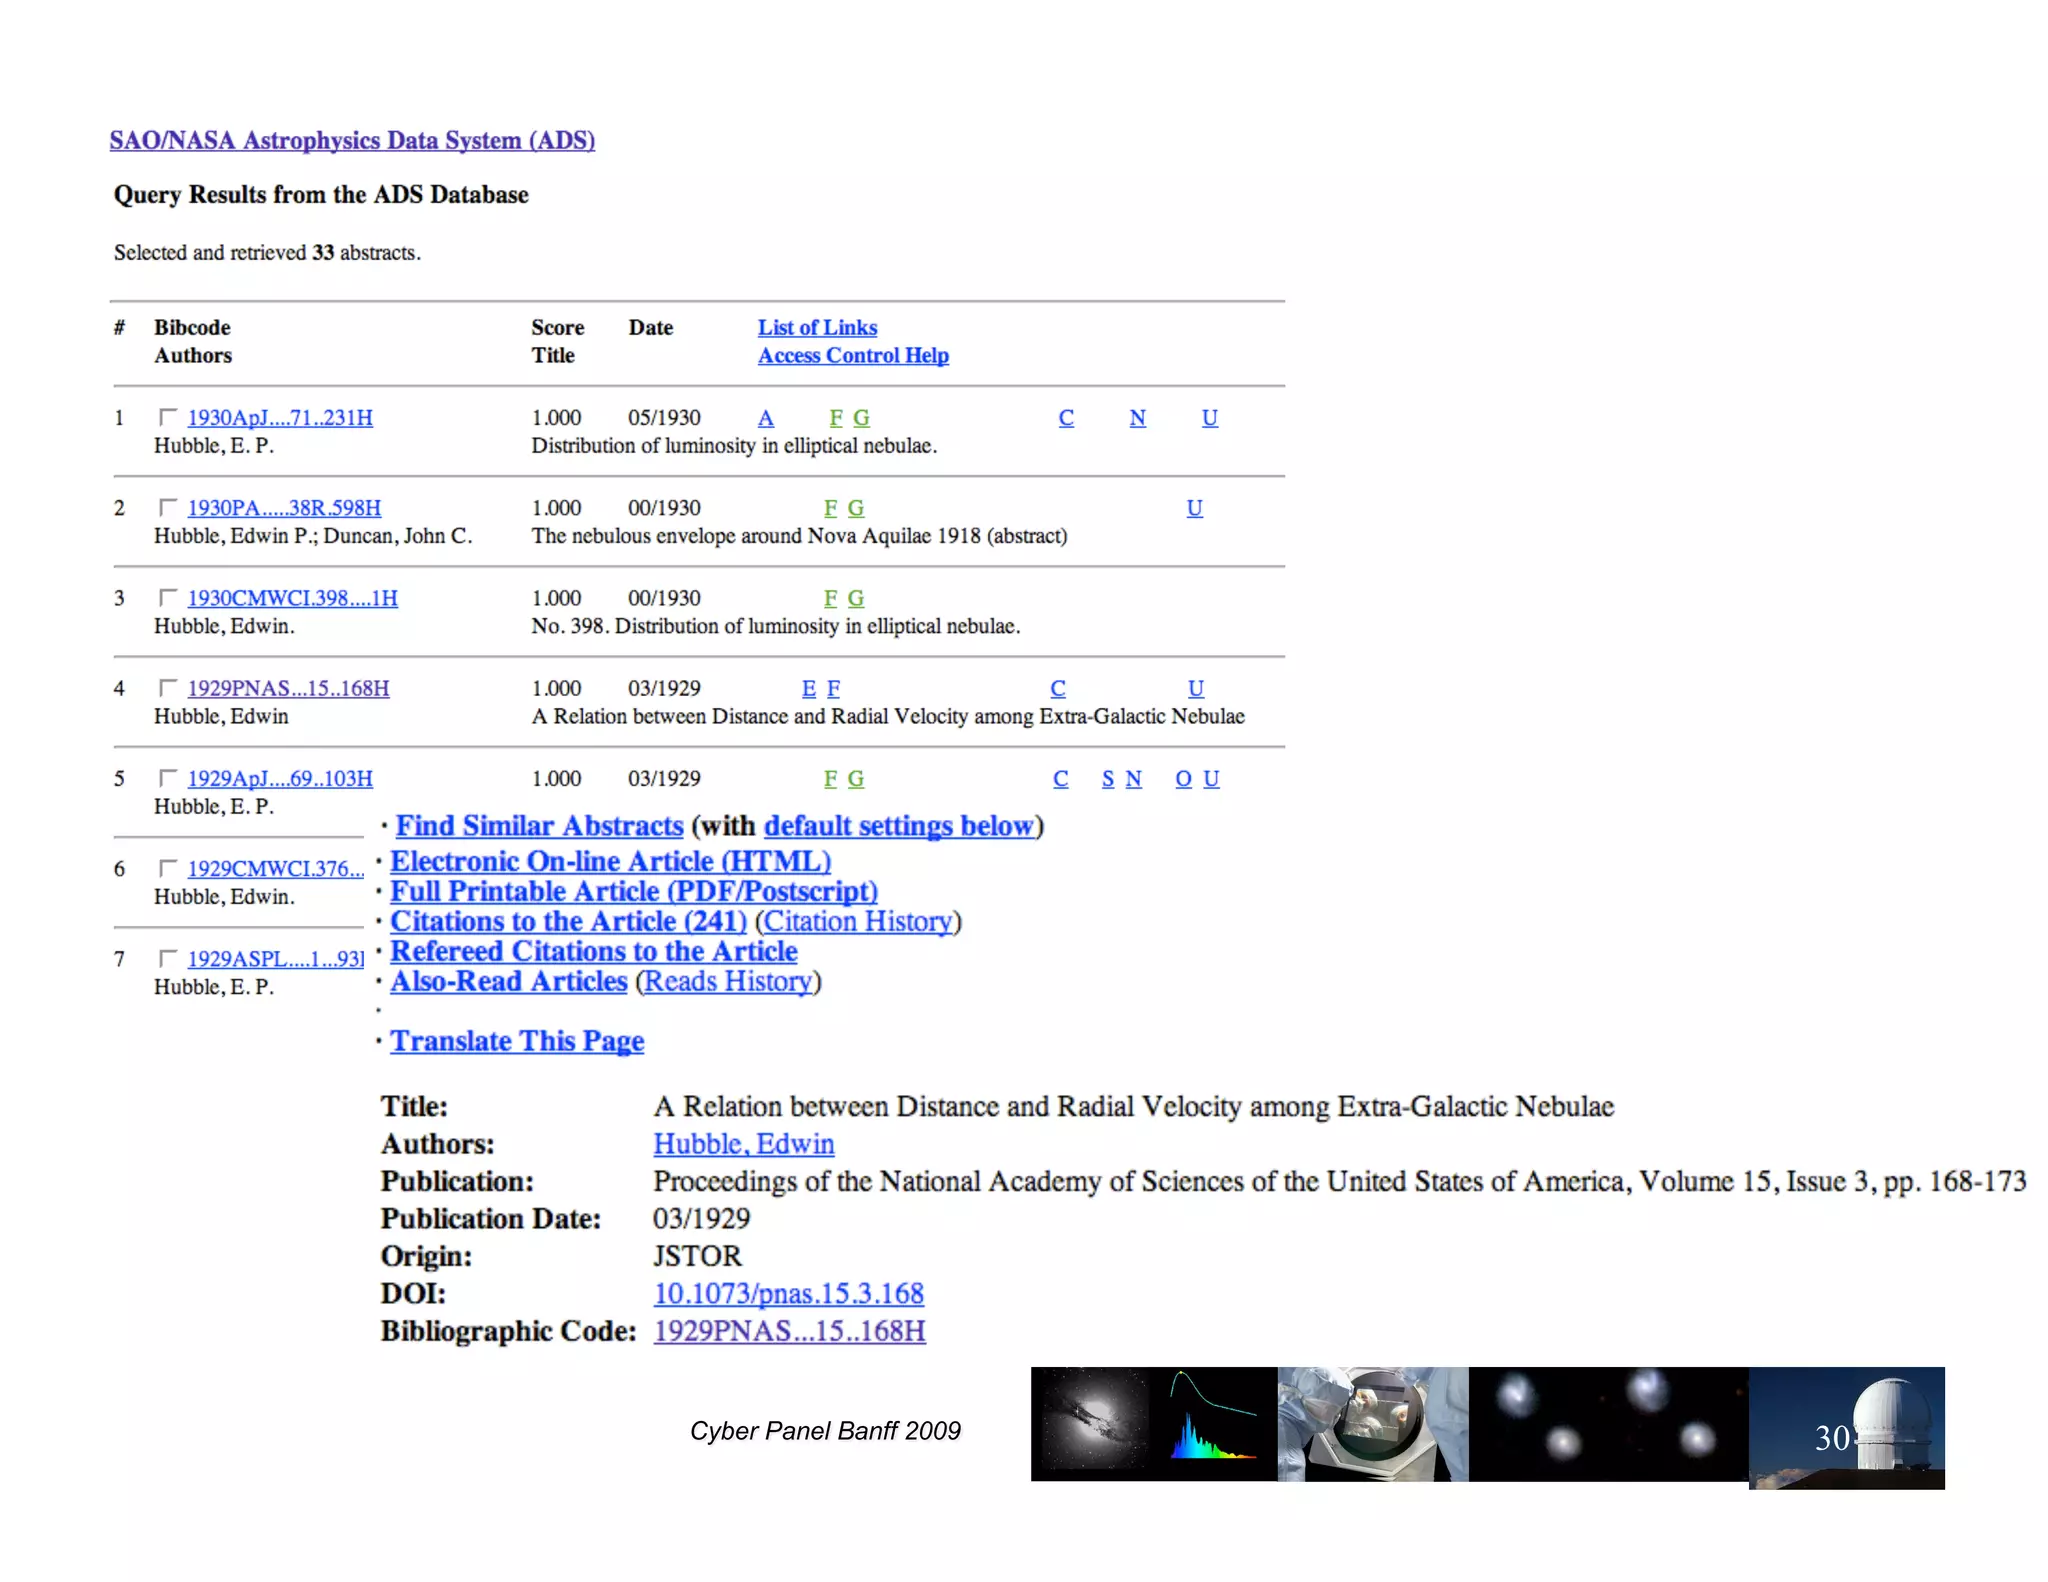Open Find Similar Abstracts

(539, 826)
